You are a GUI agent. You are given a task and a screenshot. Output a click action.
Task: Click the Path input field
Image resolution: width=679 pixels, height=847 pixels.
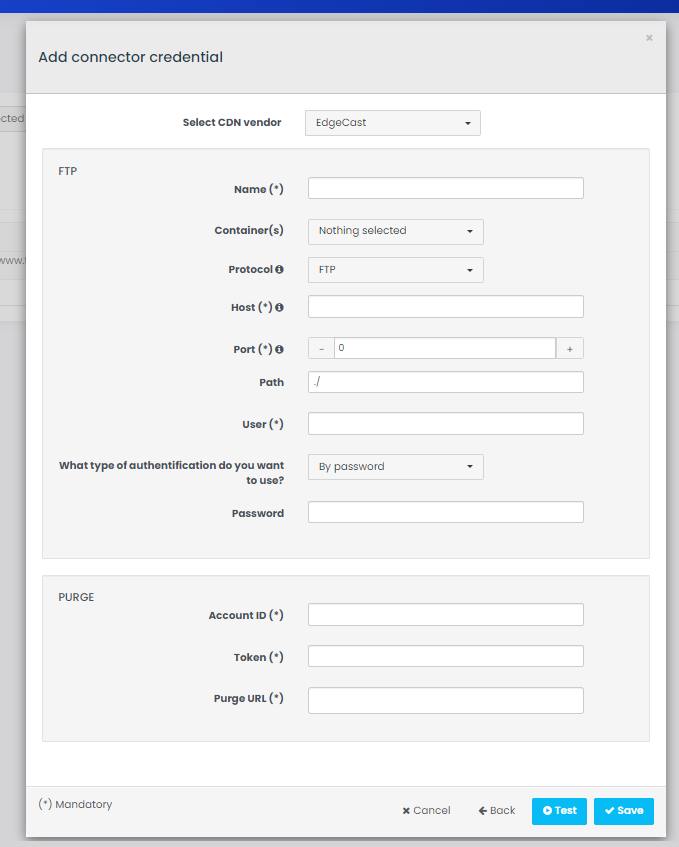pos(445,382)
